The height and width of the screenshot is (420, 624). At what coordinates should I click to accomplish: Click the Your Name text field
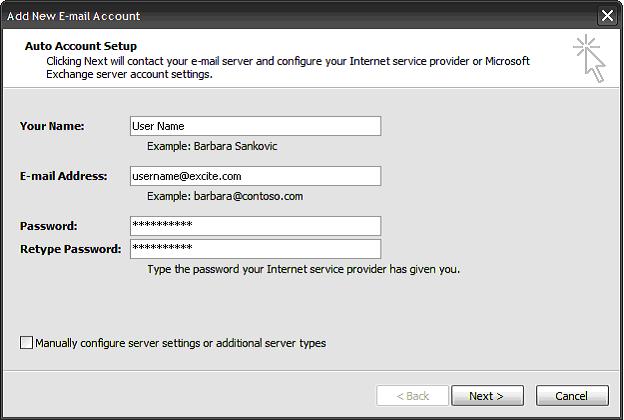pos(255,126)
